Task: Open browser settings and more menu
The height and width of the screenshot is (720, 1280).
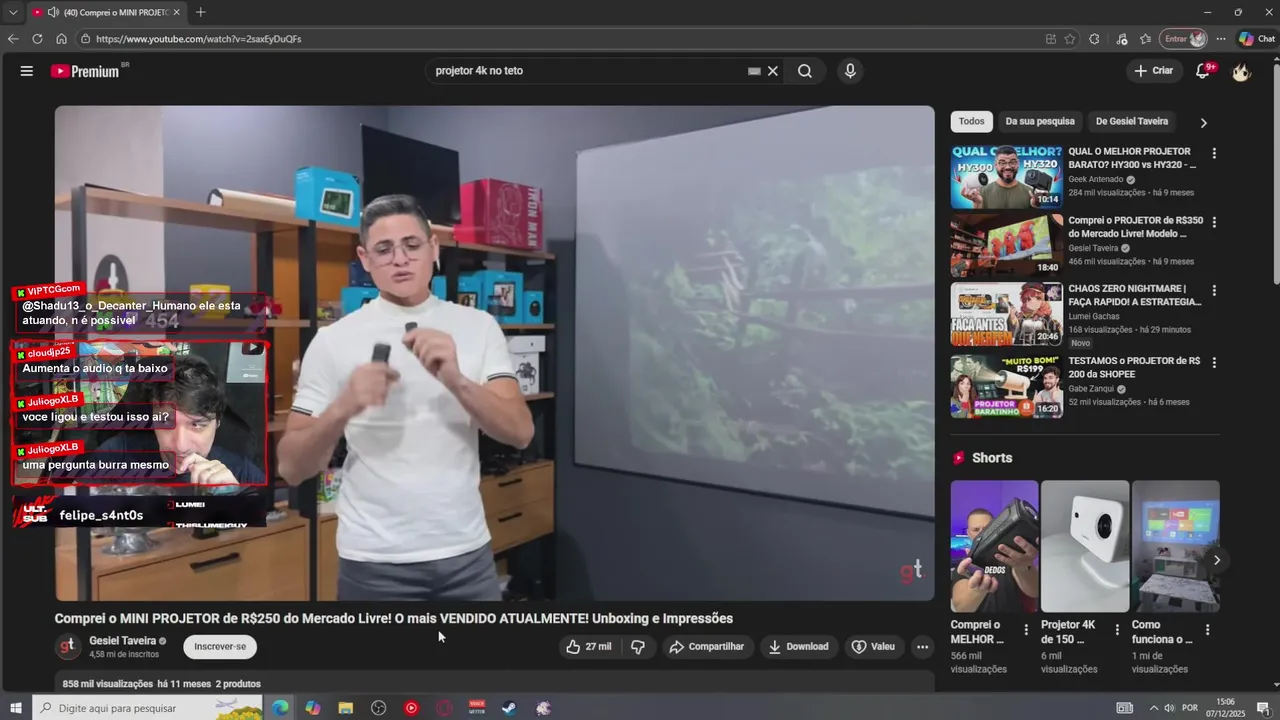Action: click(1220, 39)
